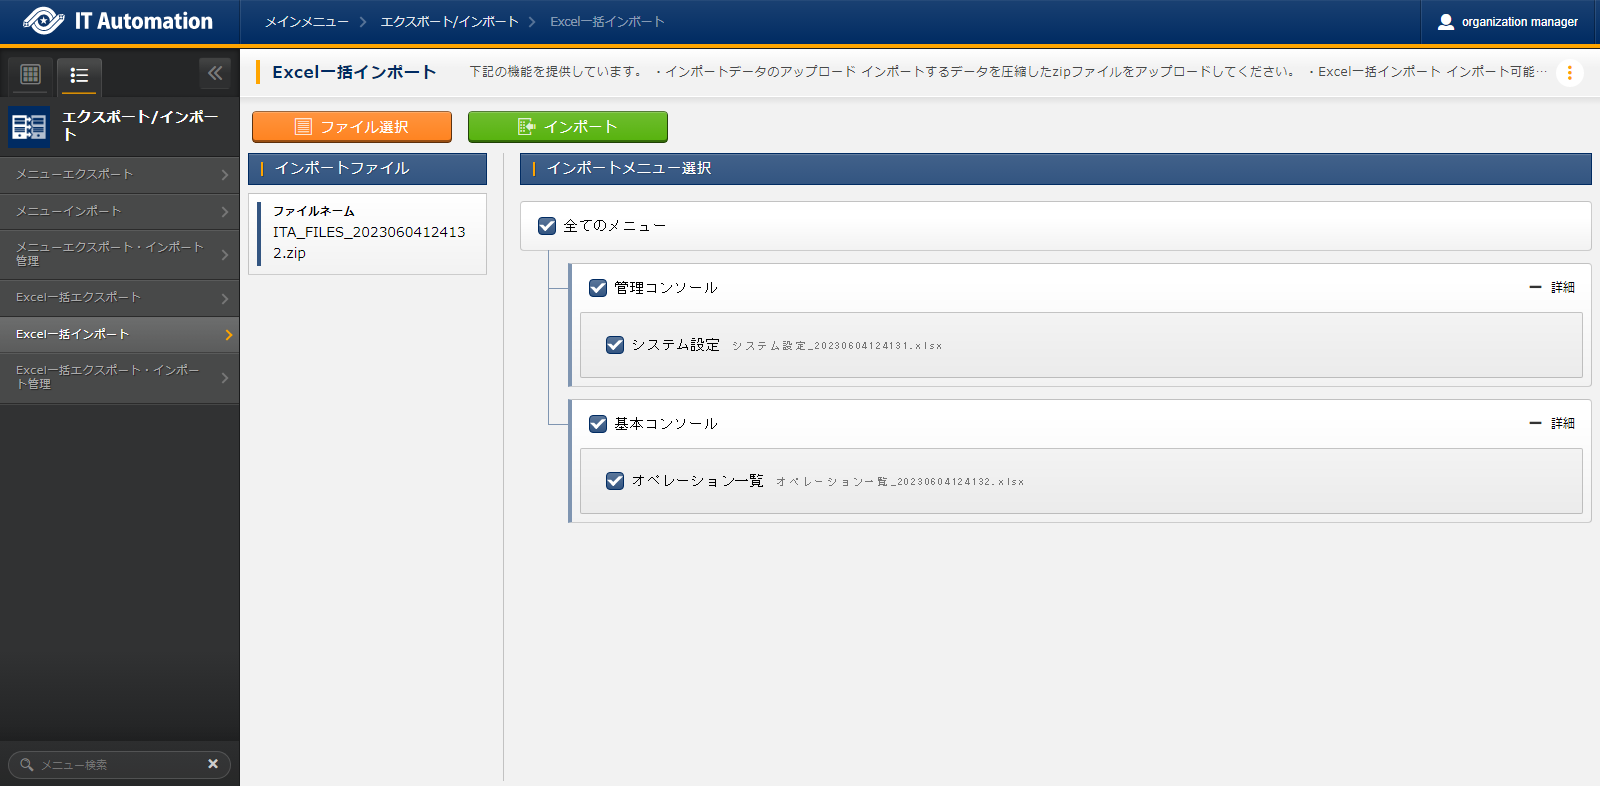Click the エクスポート/インポート menu group icon
Viewport: 1600px width, 786px height.
pyautogui.click(x=29, y=126)
